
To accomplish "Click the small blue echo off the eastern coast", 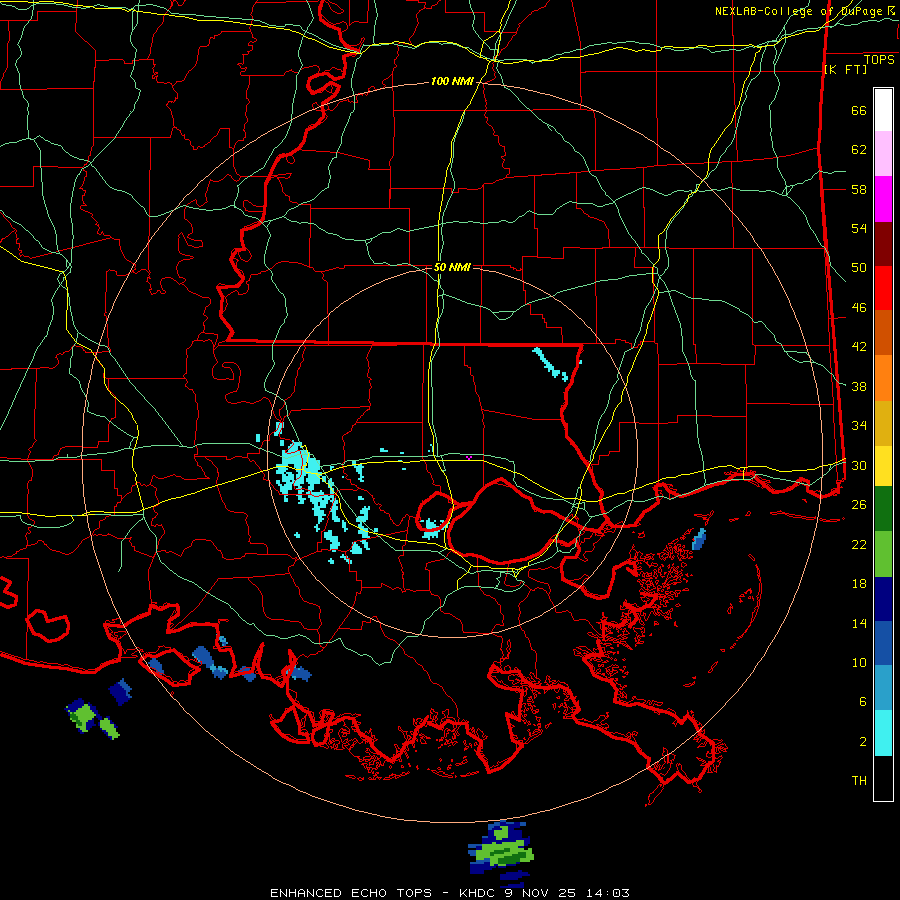I will pyautogui.click(x=699, y=540).
